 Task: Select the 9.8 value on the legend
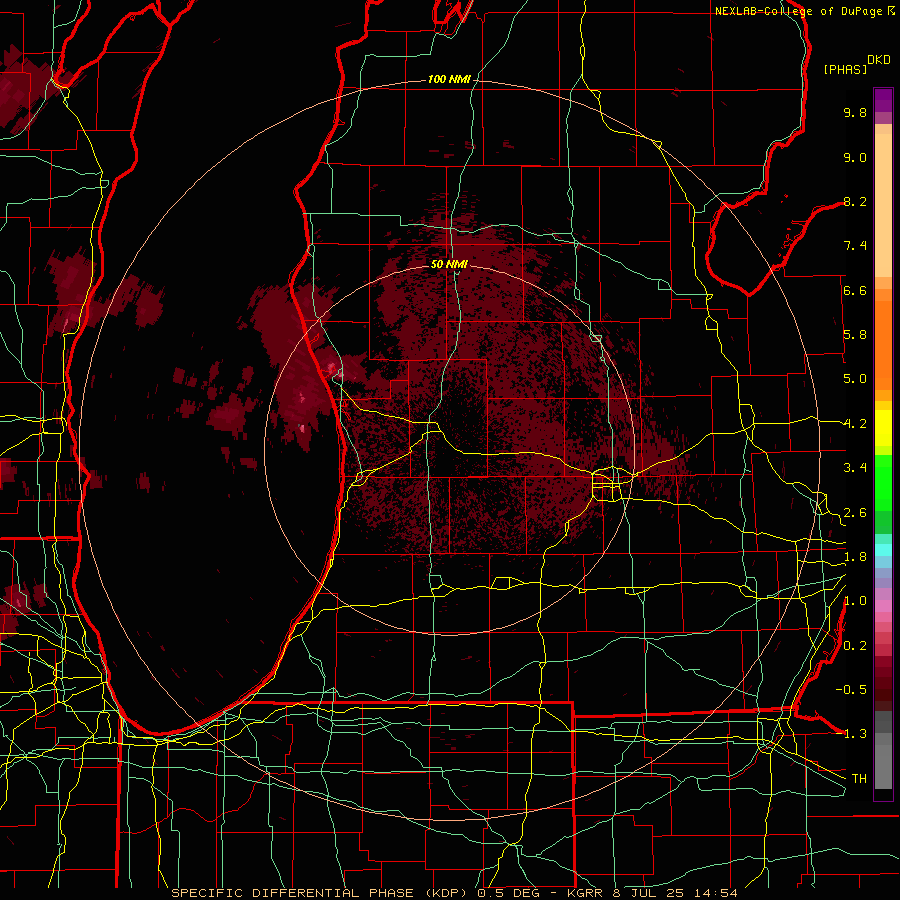855,112
